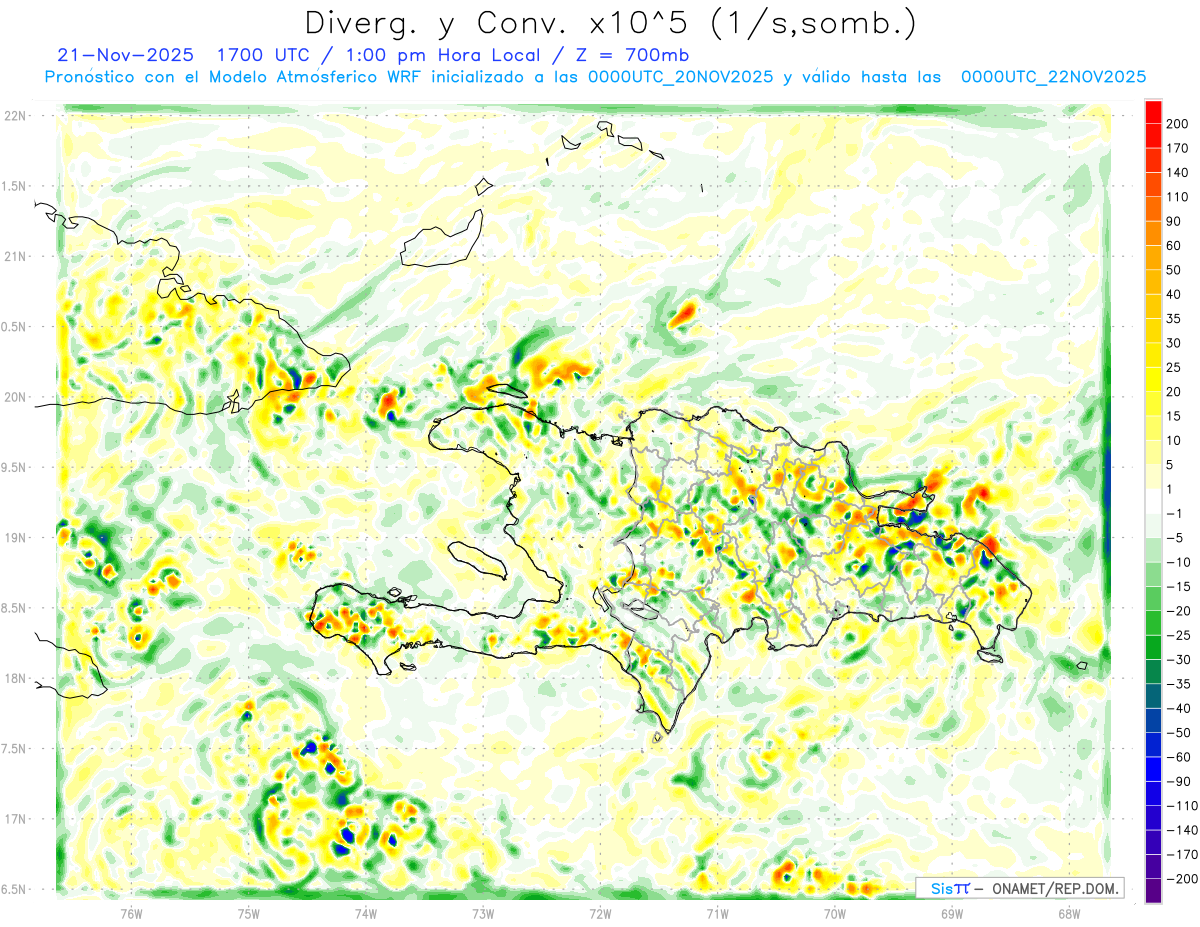Click the valid-until time '0000UTC_22NOV2025'
Image resolution: width=1200 pixels, height=927 pixels.
tap(1053, 77)
